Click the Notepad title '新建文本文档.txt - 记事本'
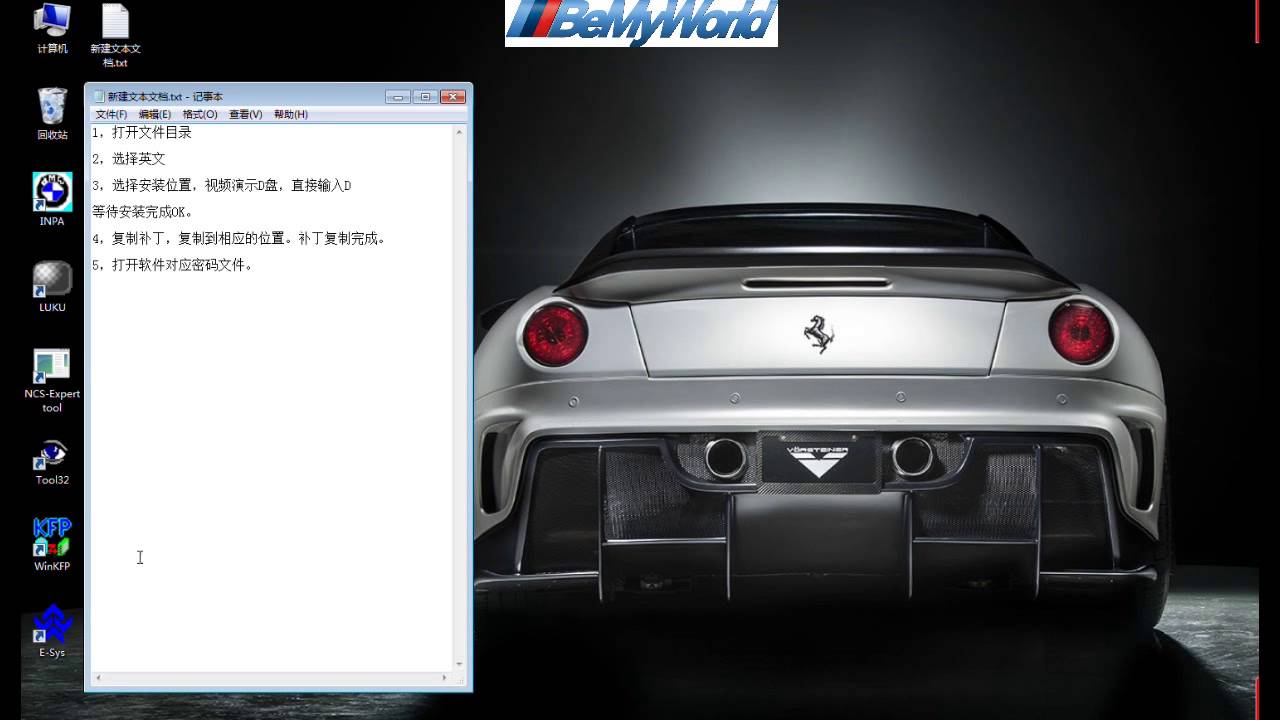Image resolution: width=1280 pixels, height=720 pixels. (x=165, y=97)
